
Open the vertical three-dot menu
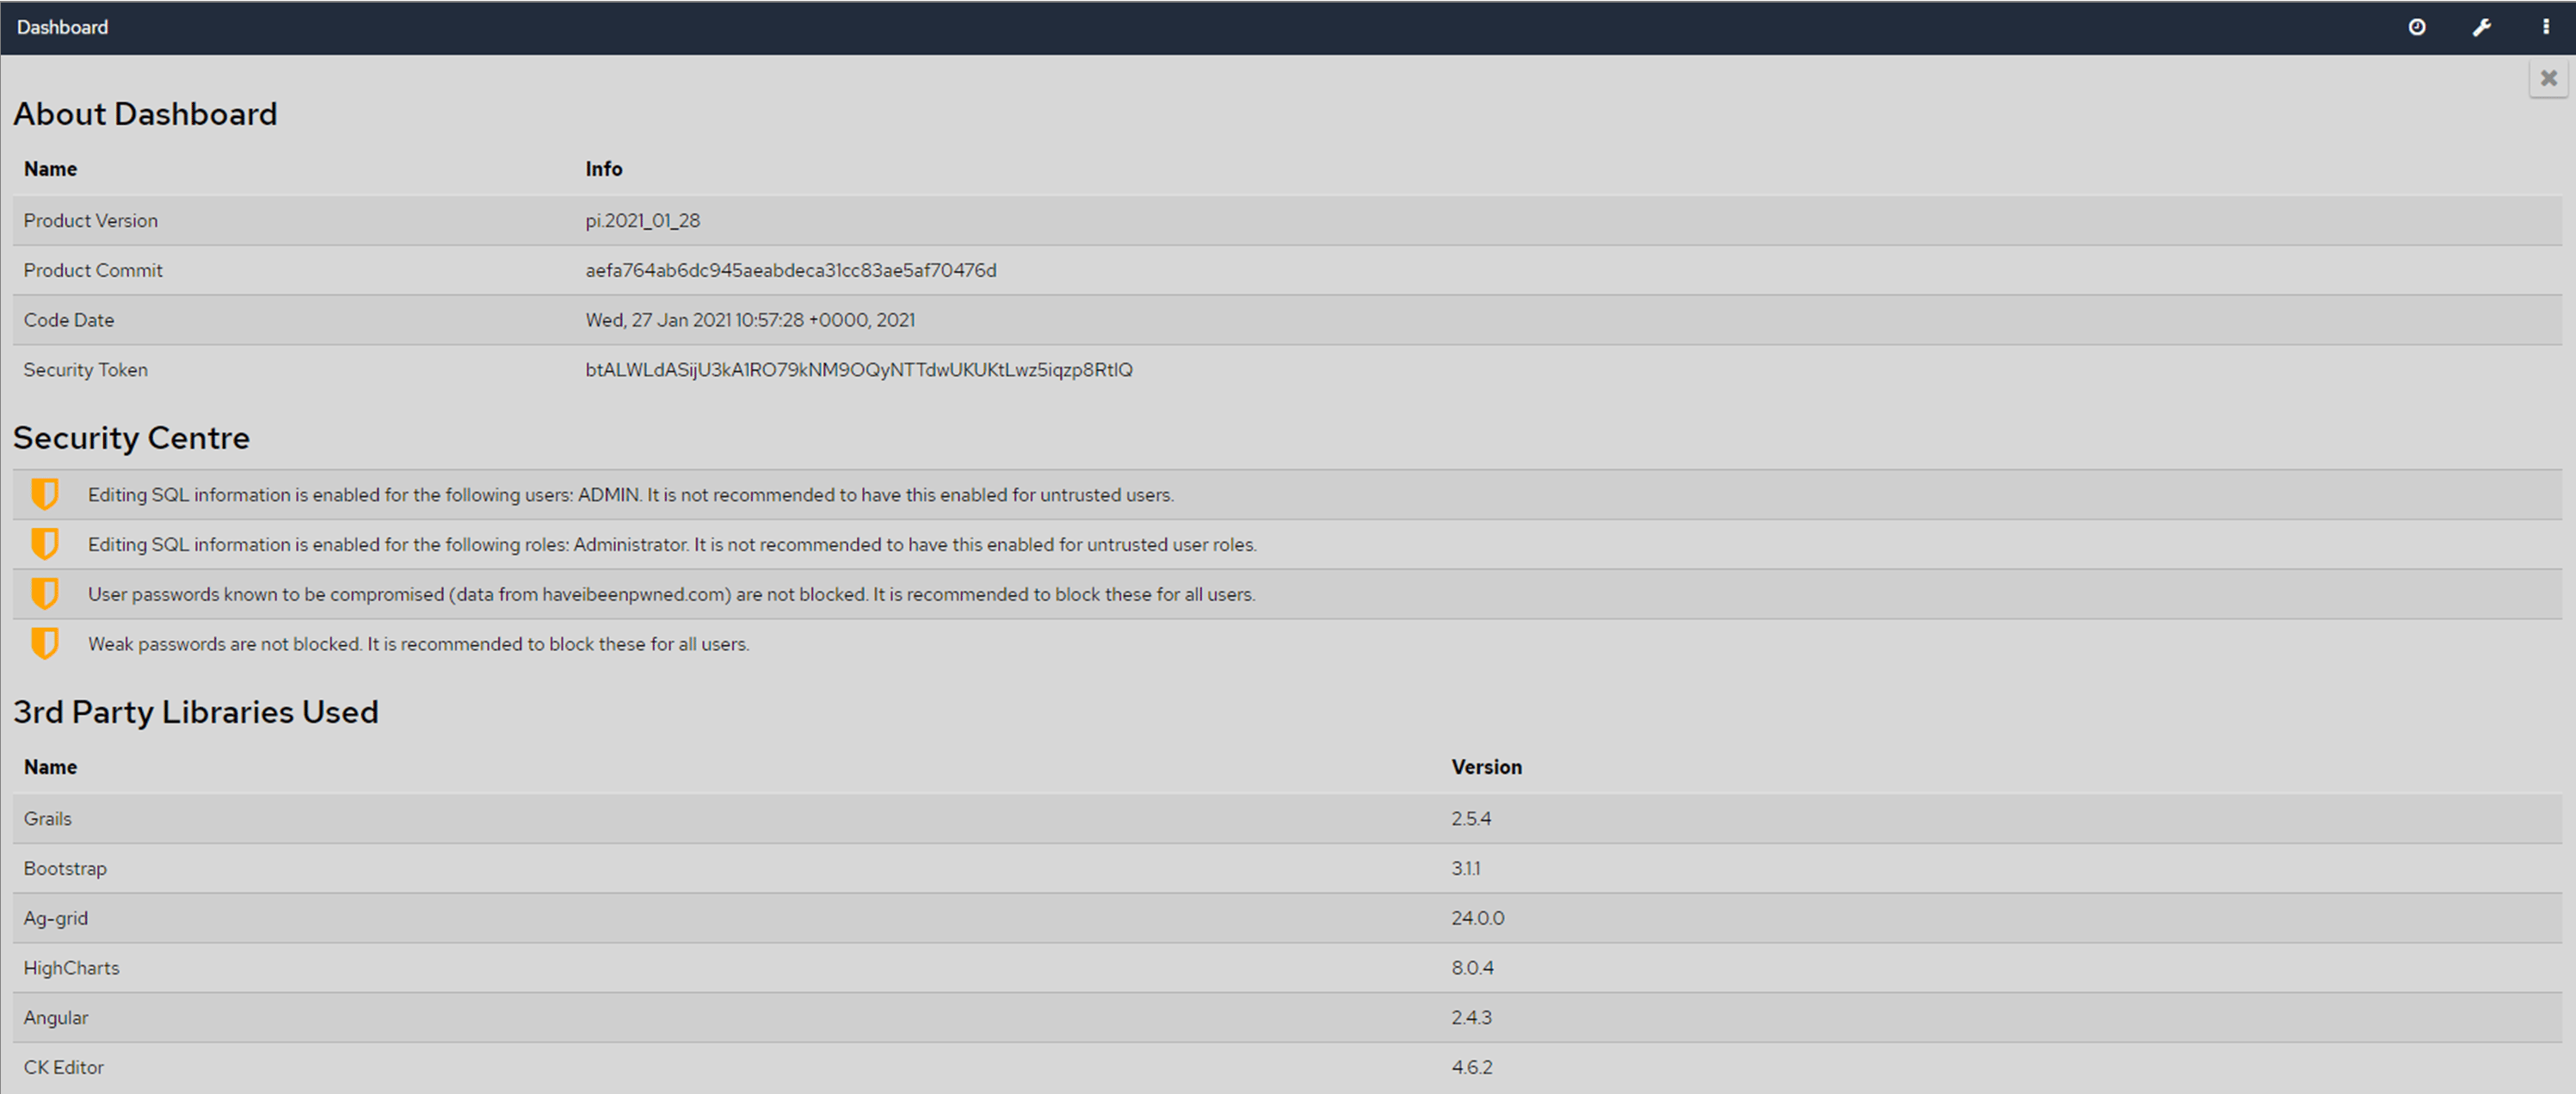[2546, 27]
